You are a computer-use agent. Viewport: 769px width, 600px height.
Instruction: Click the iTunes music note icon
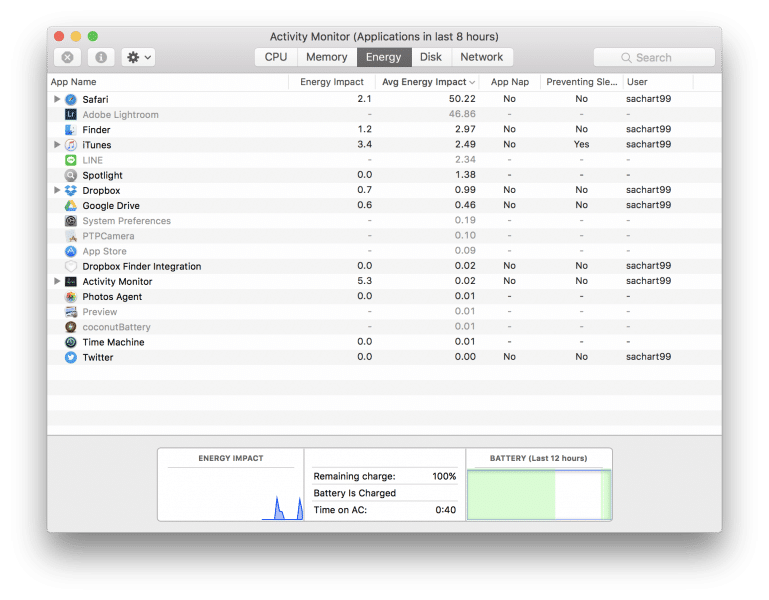(x=71, y=145)
